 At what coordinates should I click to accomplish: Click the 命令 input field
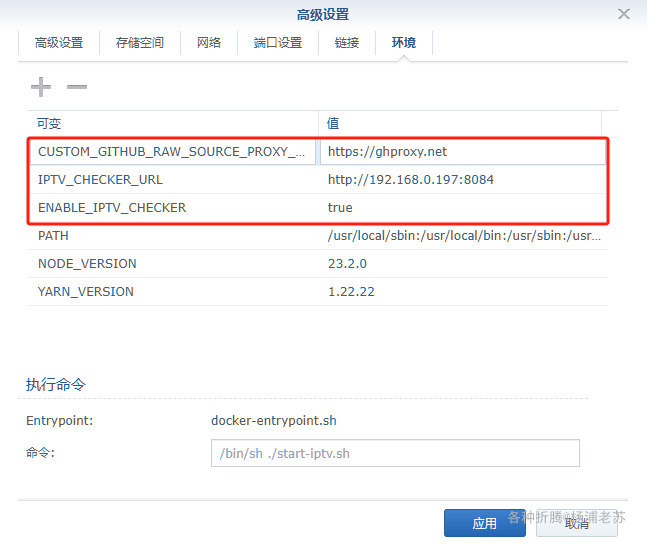tap(395, 453)
